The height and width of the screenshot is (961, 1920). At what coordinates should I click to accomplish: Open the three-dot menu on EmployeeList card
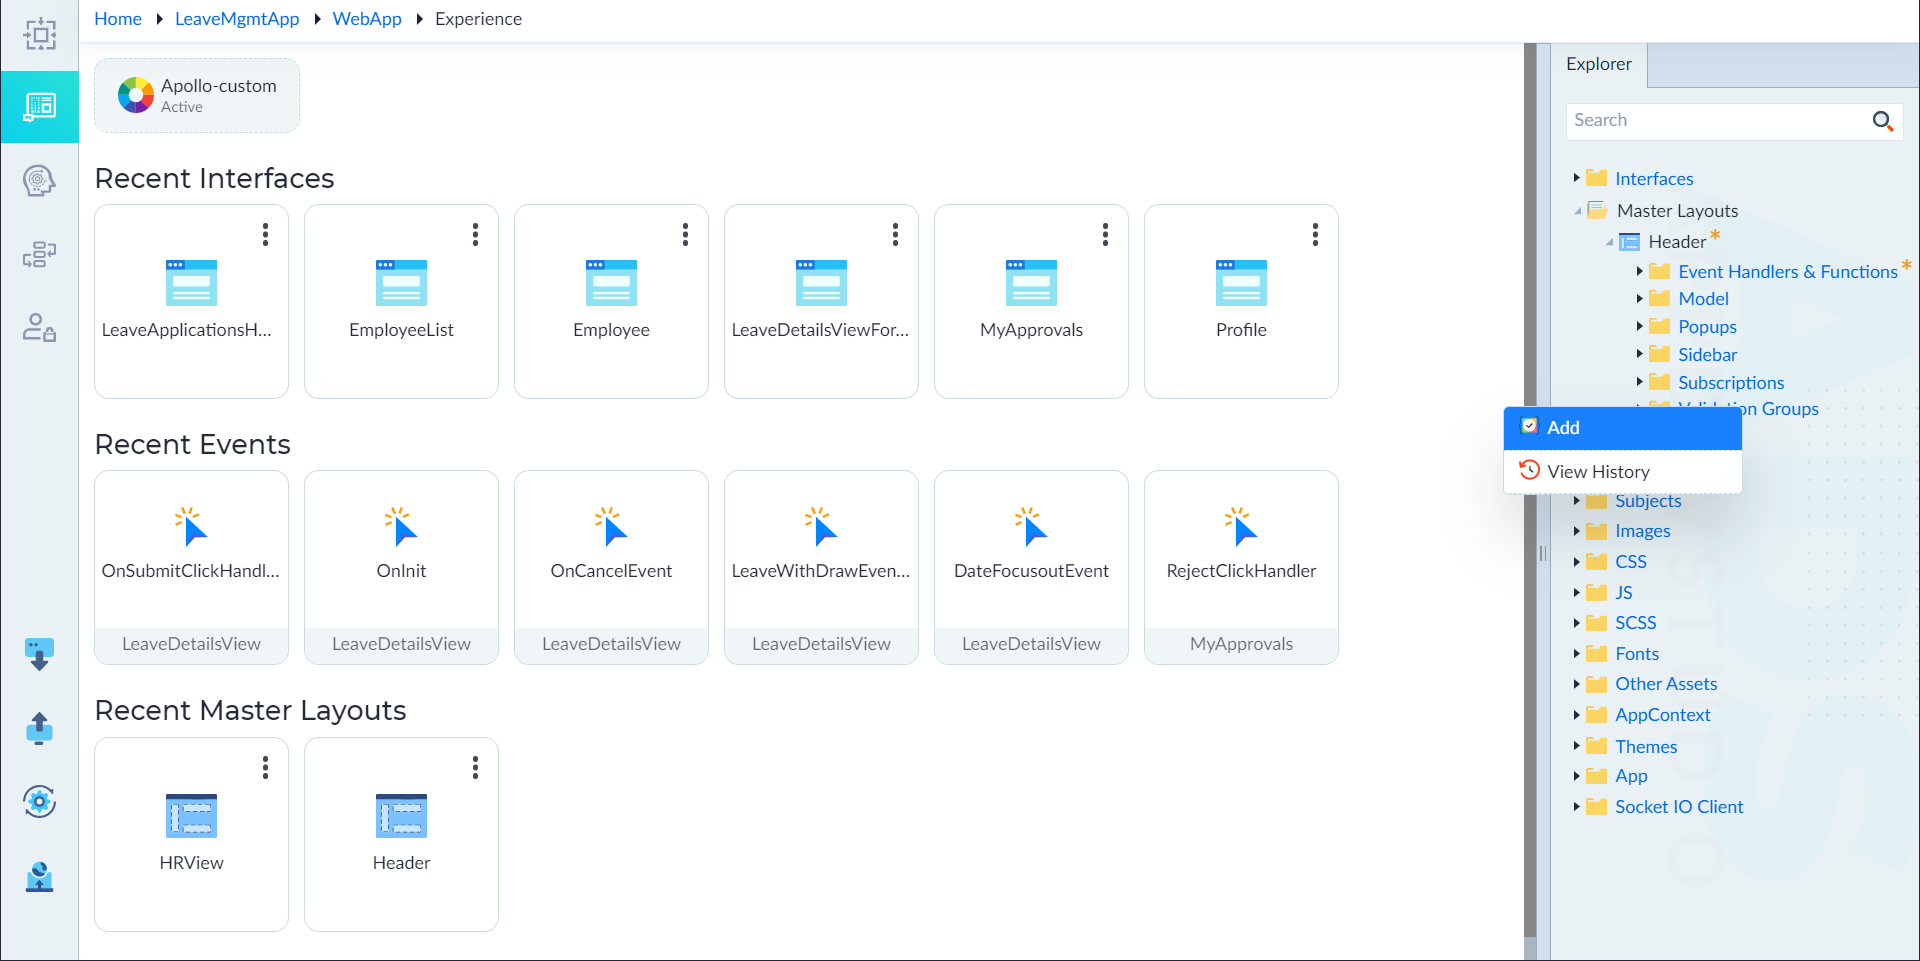click(x=475, y=235)
